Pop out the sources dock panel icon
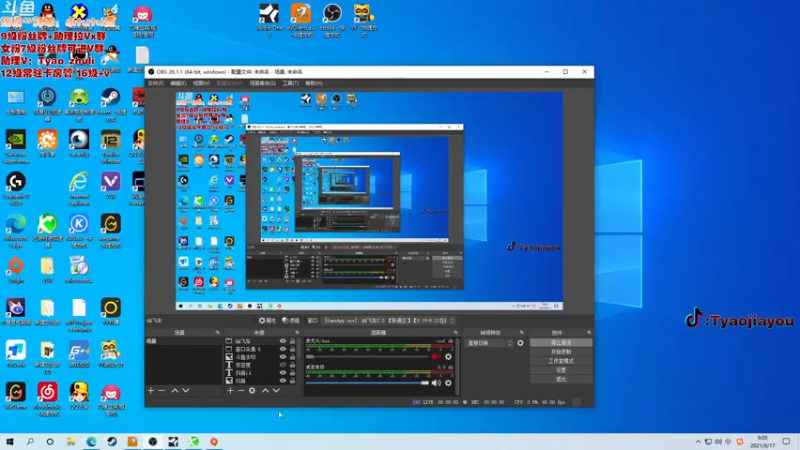Screen dimensions: 800x450 click(297, 332)
